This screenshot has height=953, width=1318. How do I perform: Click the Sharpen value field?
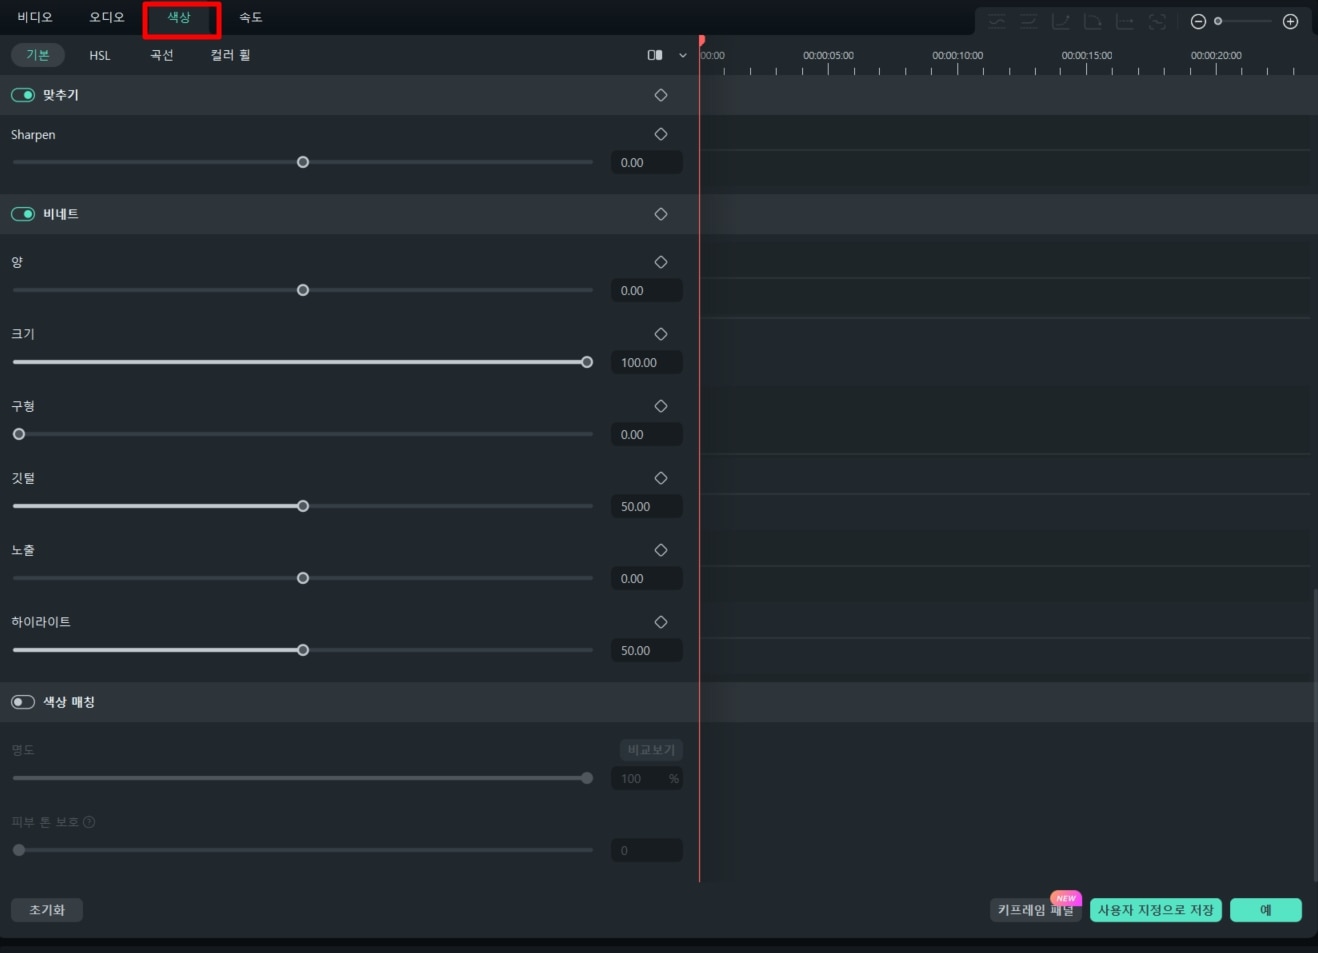pos(647,162)
